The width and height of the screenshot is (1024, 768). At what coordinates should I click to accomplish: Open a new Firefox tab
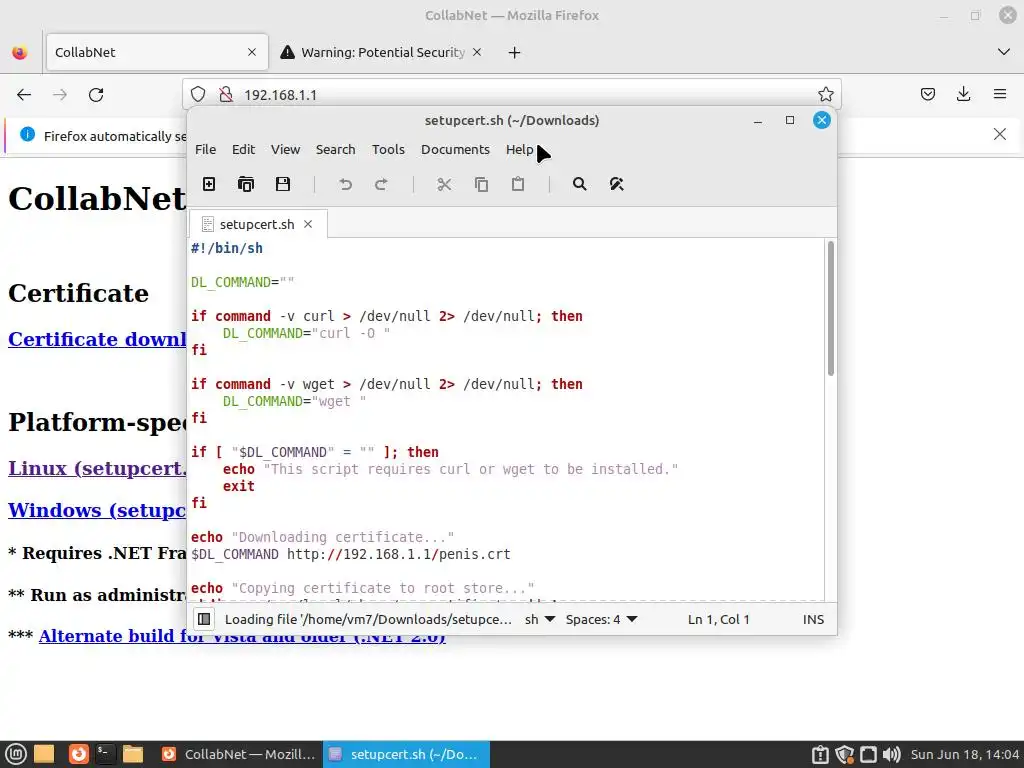[515, 52]
